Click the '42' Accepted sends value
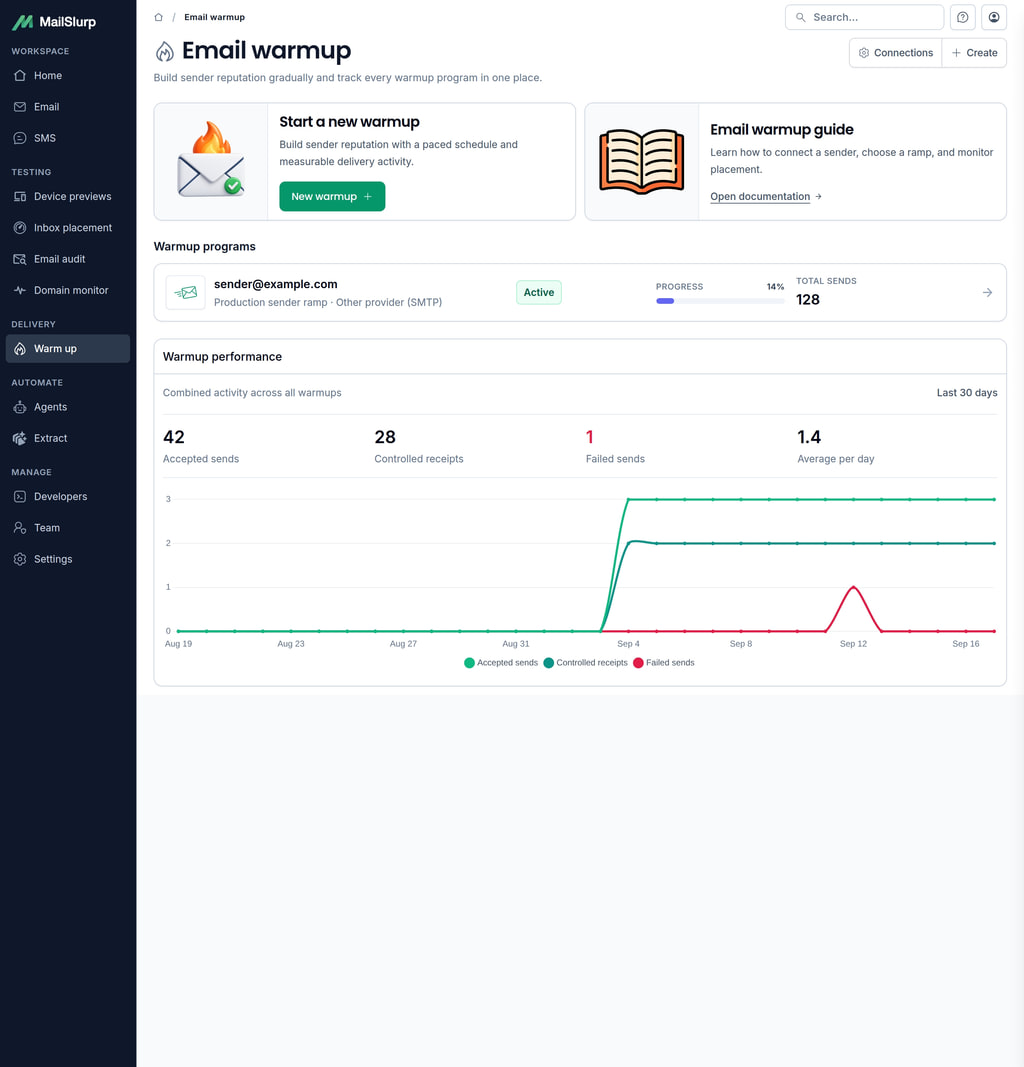Image resolution: width=1024 pixels, height=1067 pixels. (174, 437)
